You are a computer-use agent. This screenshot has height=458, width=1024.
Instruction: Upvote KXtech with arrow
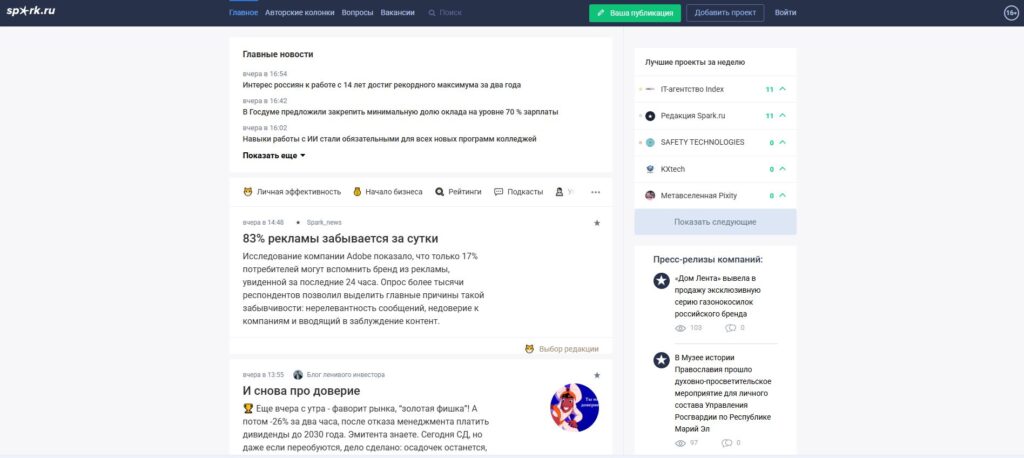[x=783, y=169]
